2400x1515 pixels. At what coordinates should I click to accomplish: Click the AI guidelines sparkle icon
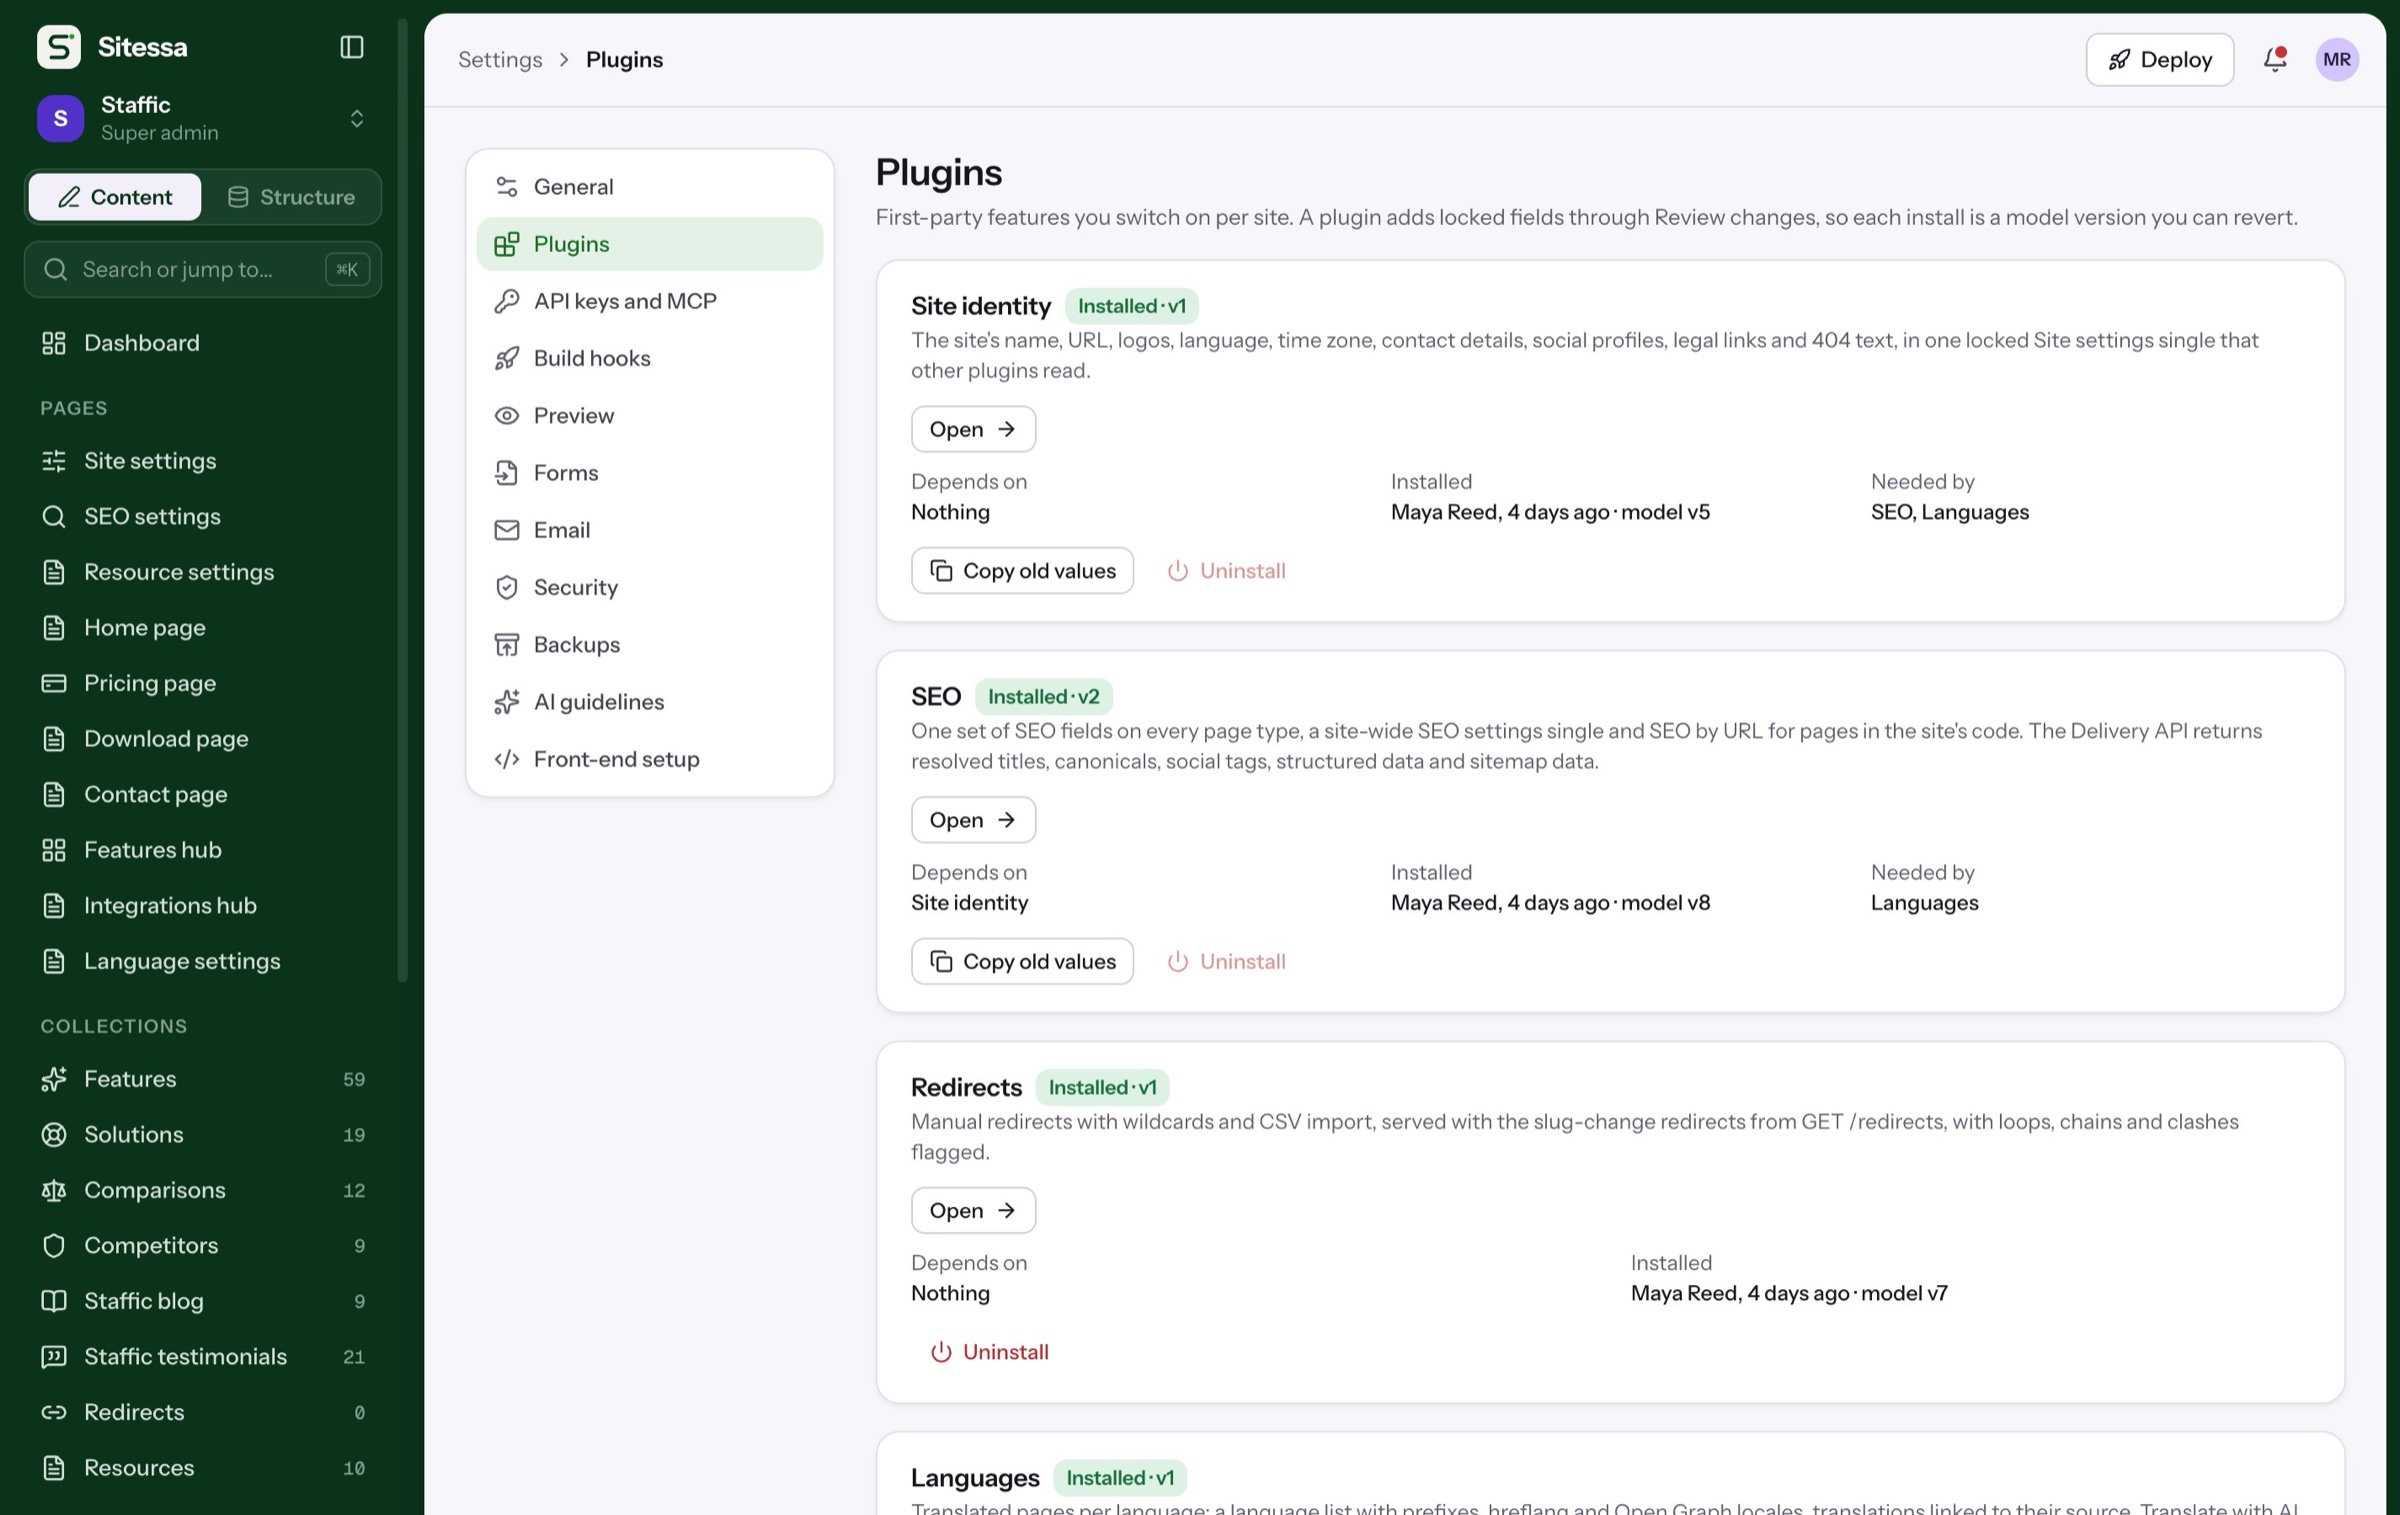(x=507, y=702)
